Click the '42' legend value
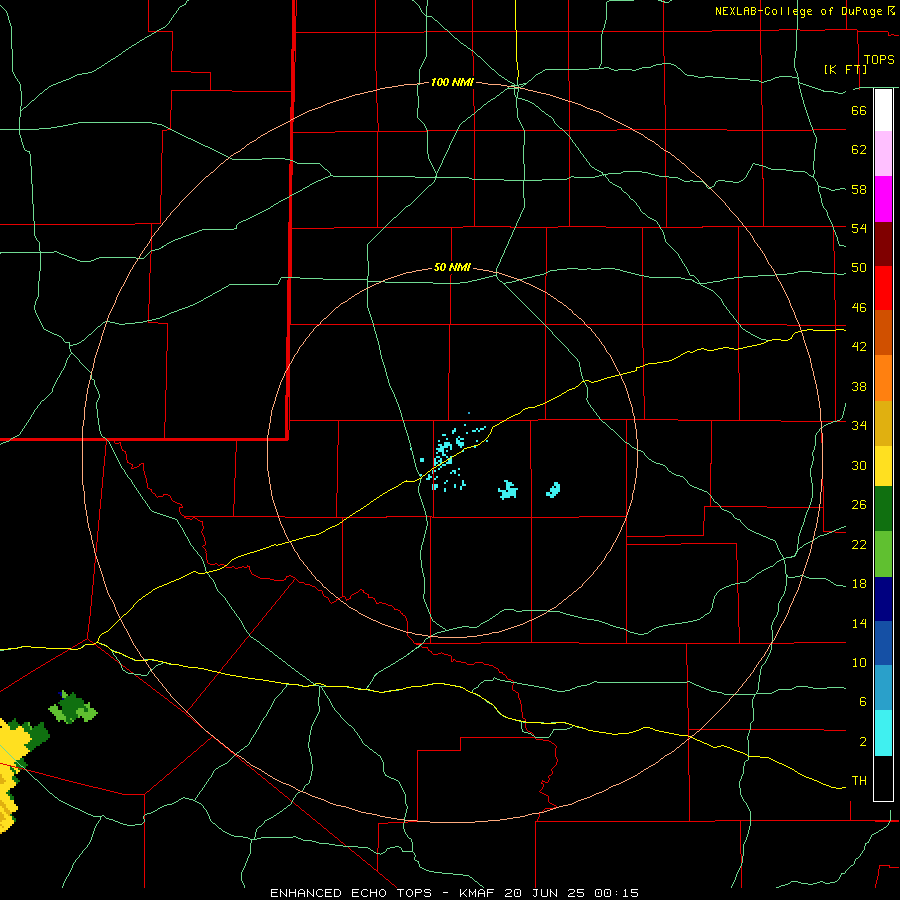This screenshot has height=900, width=900. [859, 347]
